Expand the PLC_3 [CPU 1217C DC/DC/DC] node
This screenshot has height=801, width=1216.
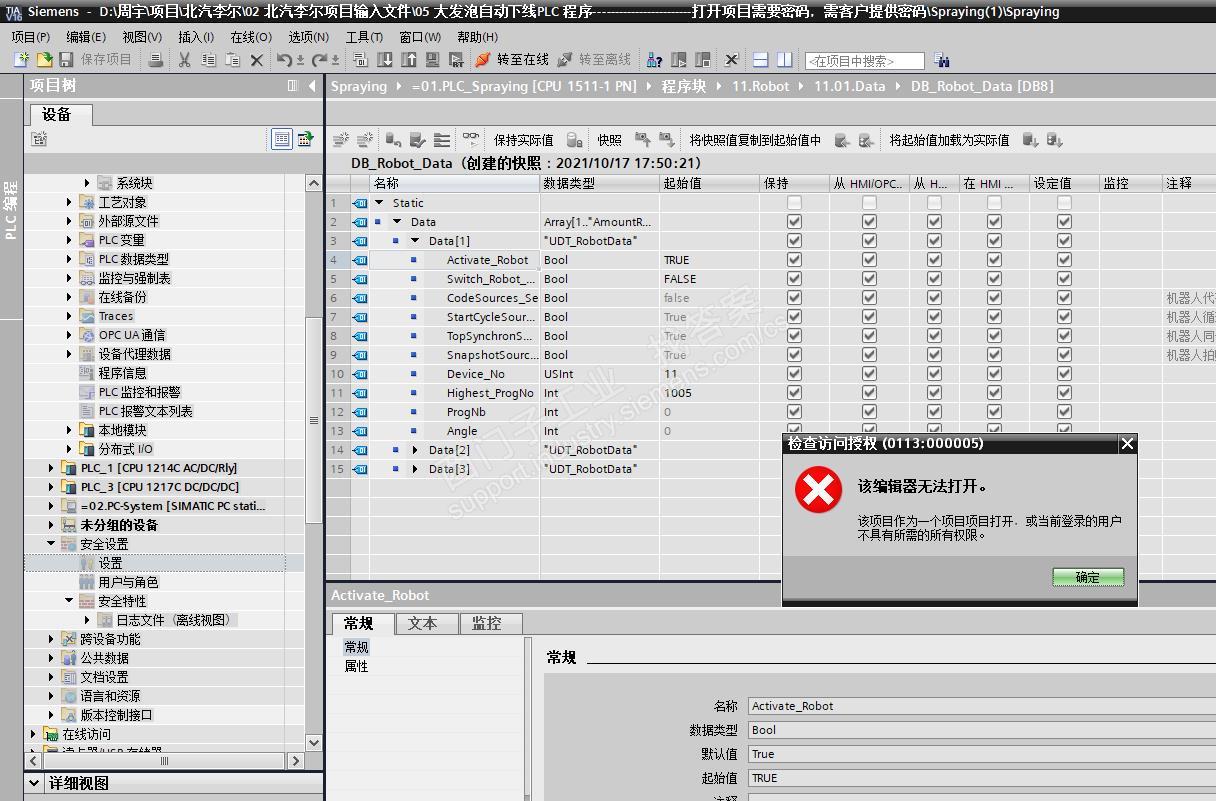click(x=51, y=487)
